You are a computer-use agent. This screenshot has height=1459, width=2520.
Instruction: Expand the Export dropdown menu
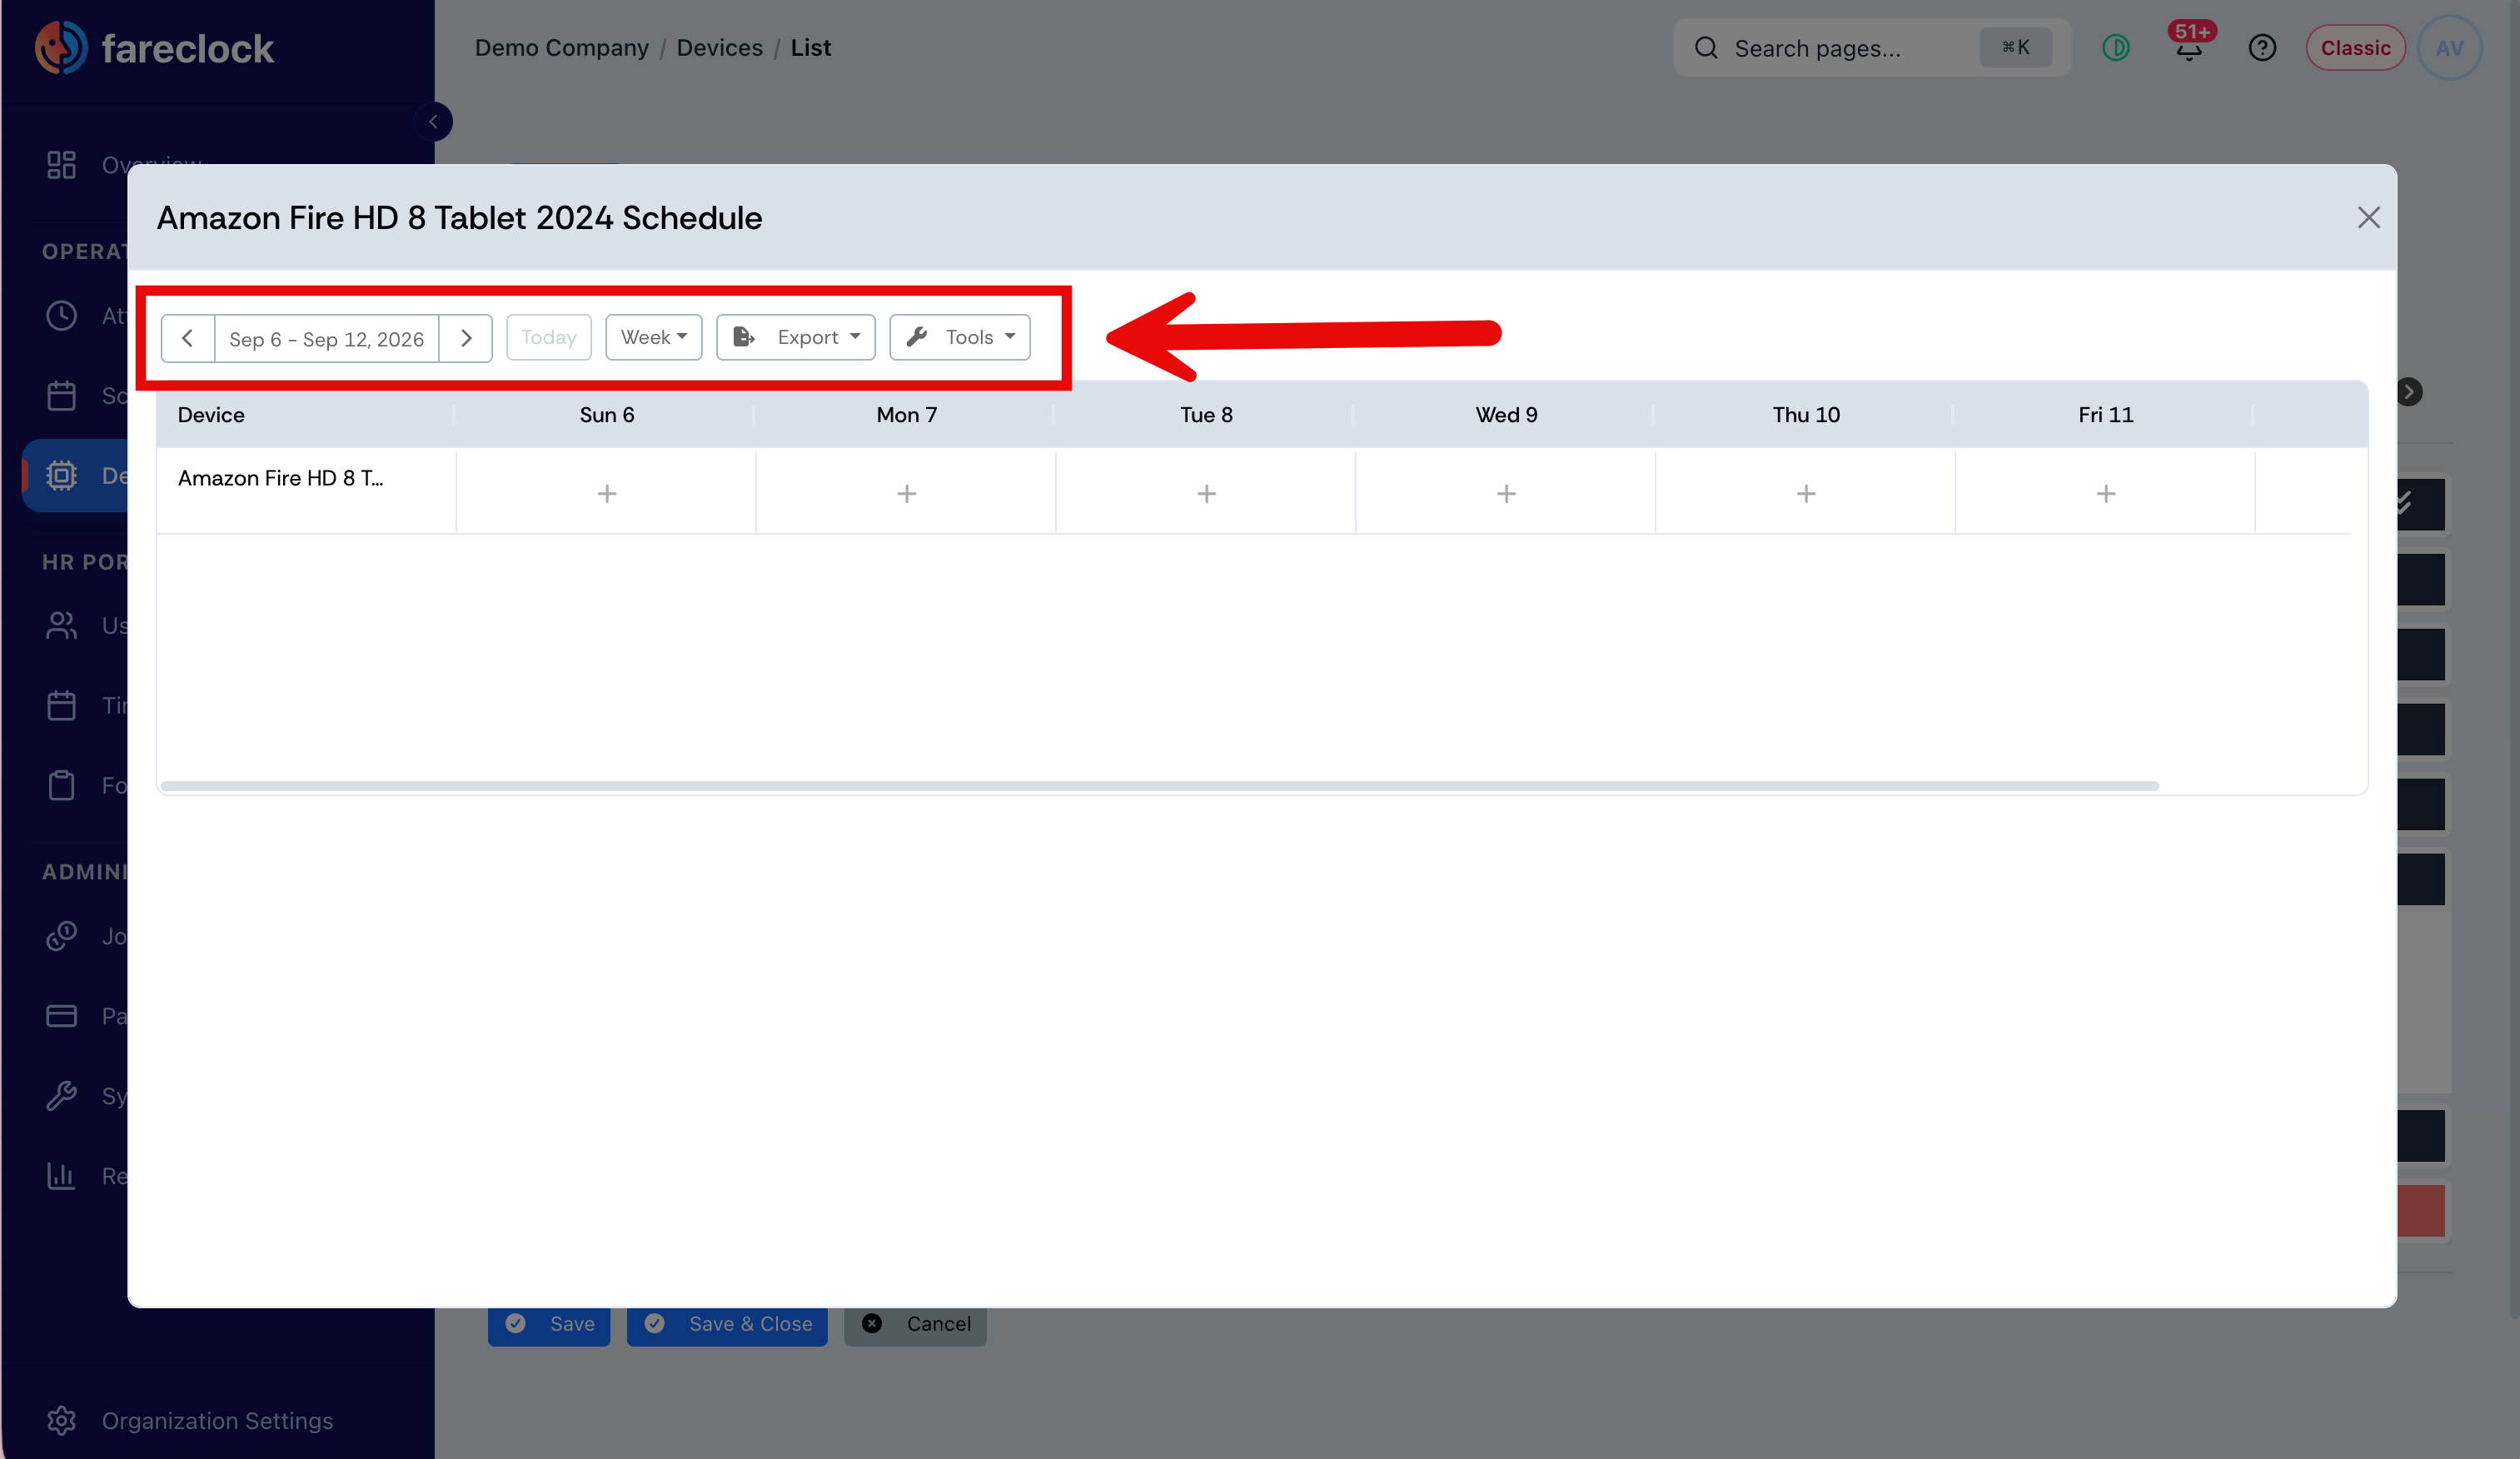(x=796, y=337)
